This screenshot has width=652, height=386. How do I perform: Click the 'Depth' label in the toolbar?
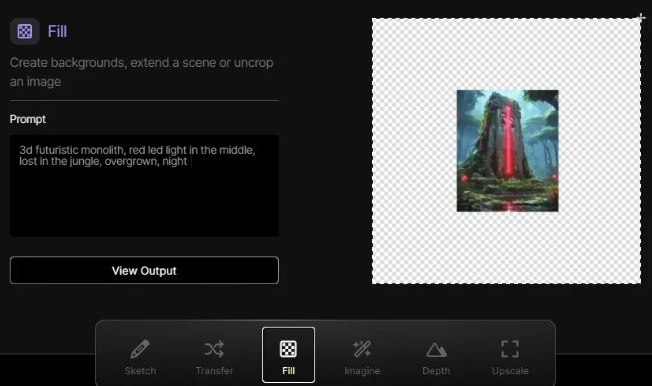[x=436, y=371]
